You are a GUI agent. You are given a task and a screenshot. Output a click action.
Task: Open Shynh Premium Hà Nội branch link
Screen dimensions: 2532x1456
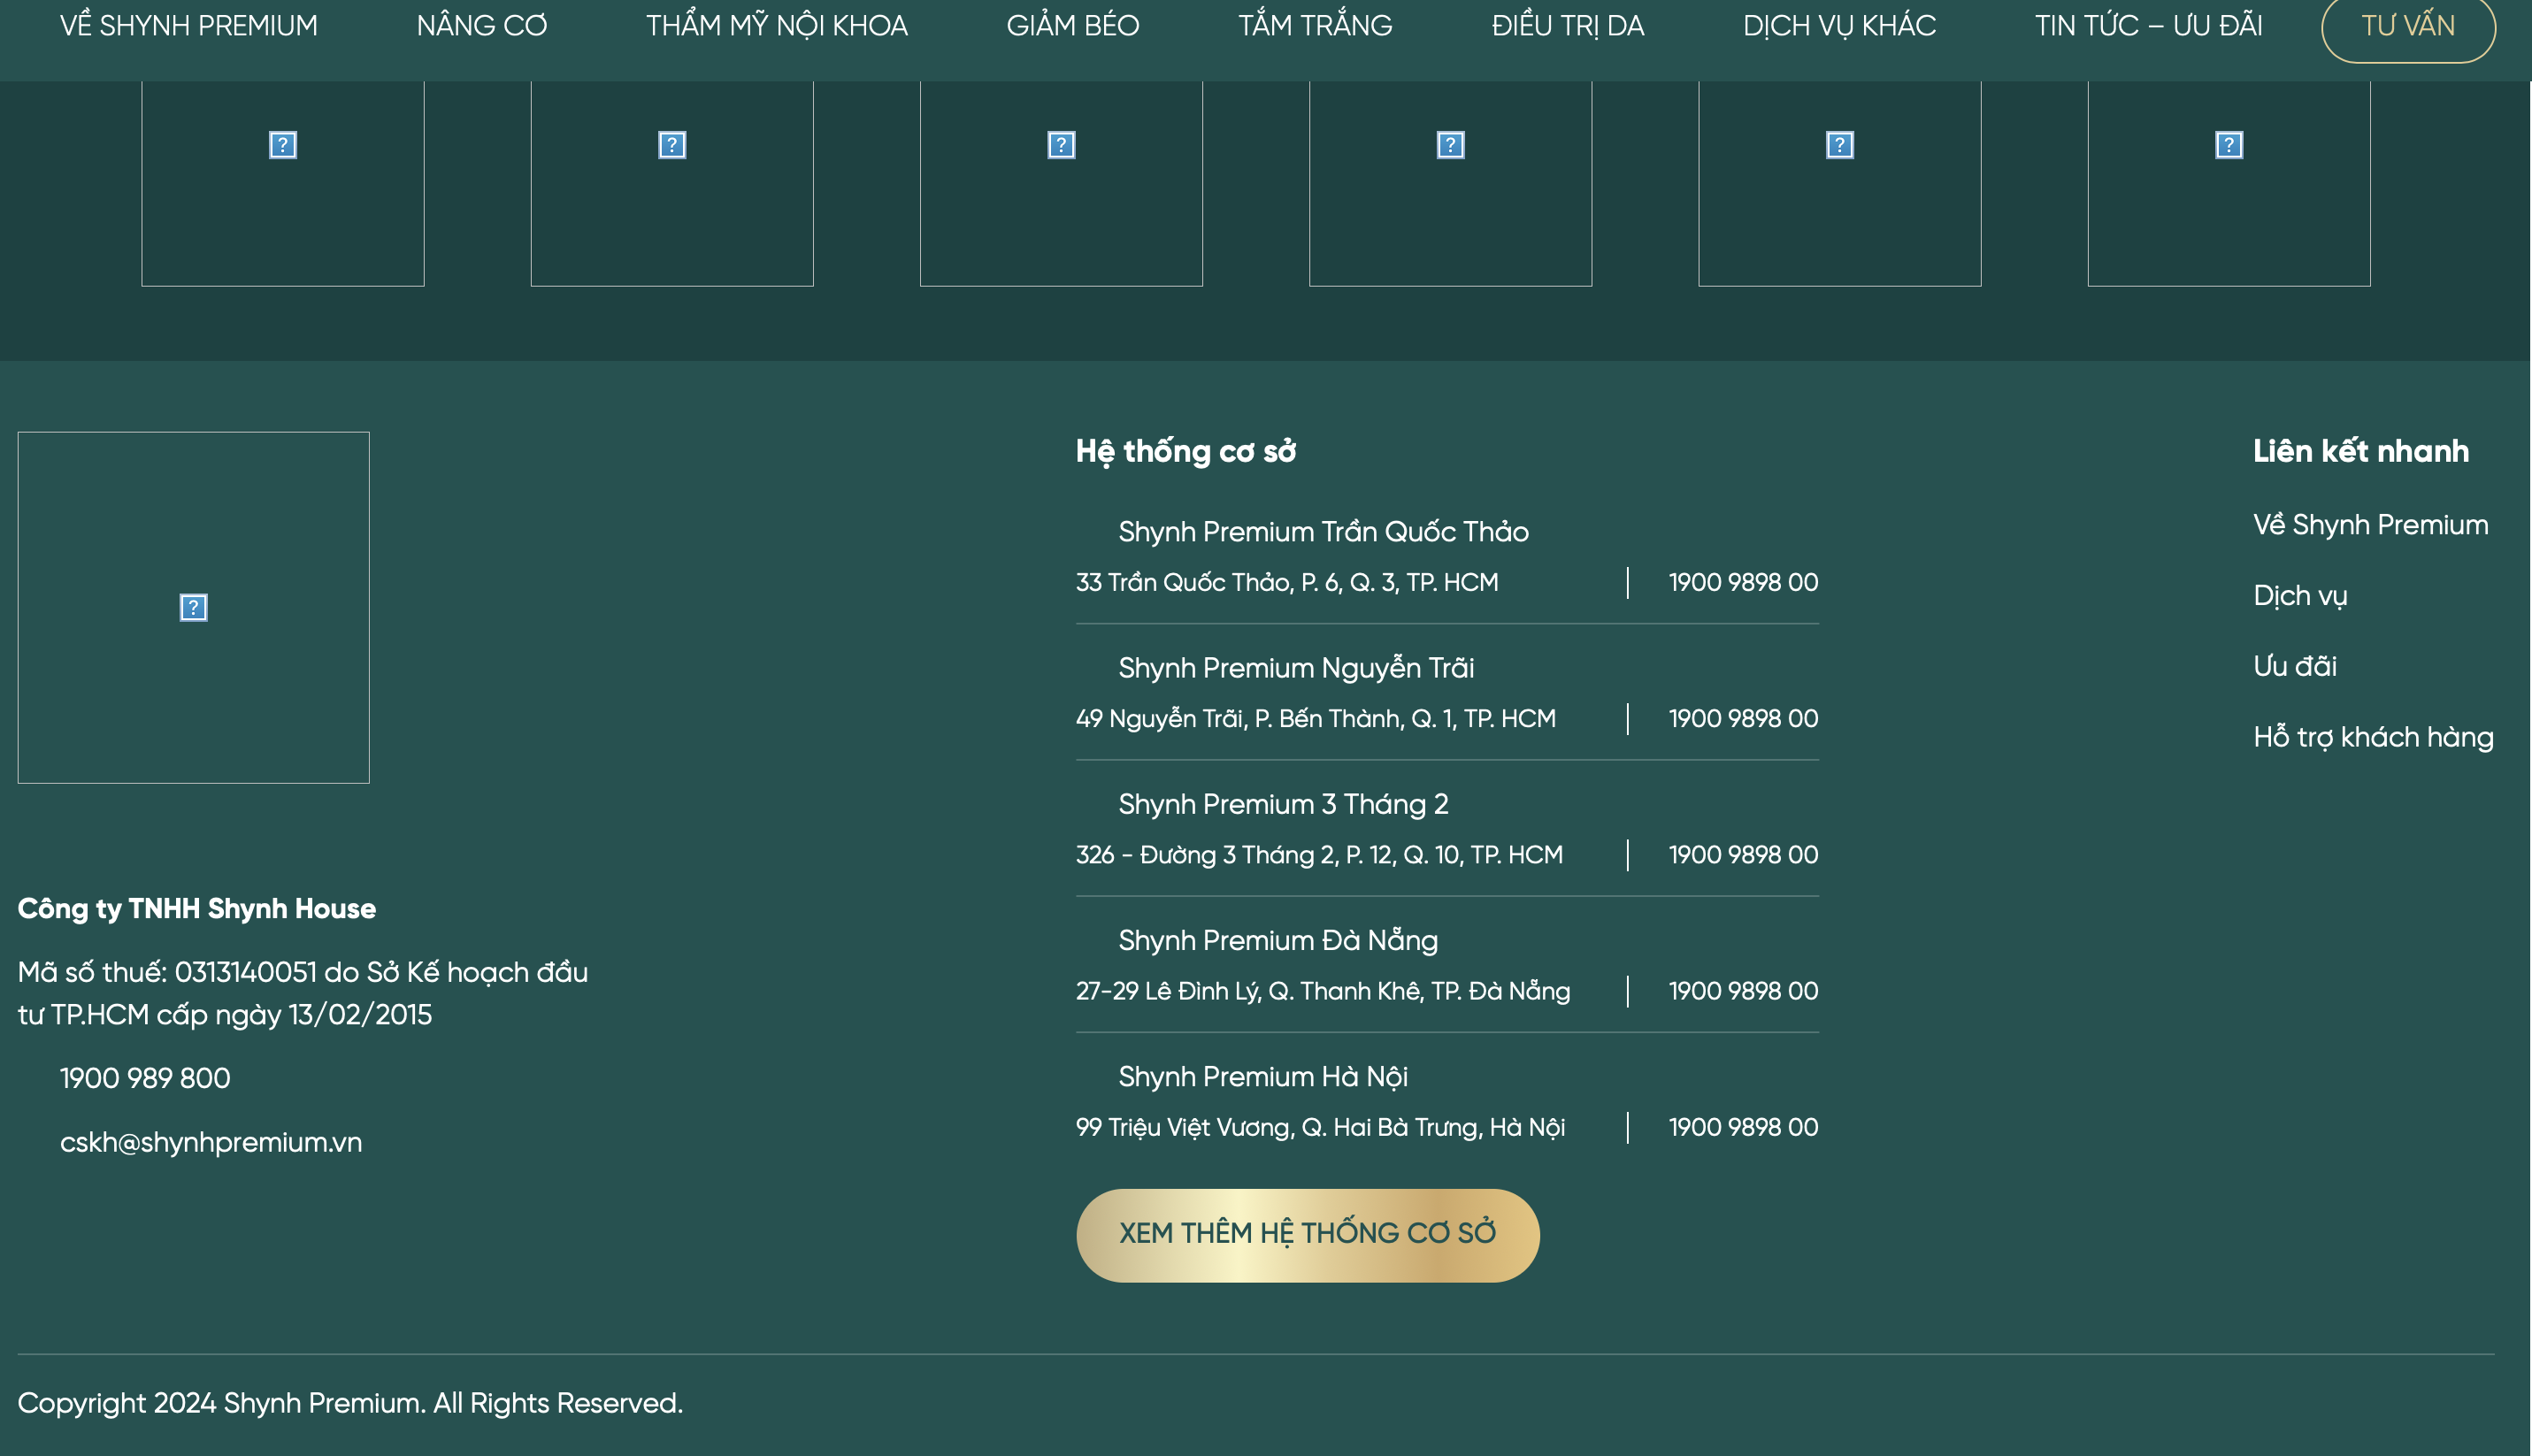tap(1262, 1076)
